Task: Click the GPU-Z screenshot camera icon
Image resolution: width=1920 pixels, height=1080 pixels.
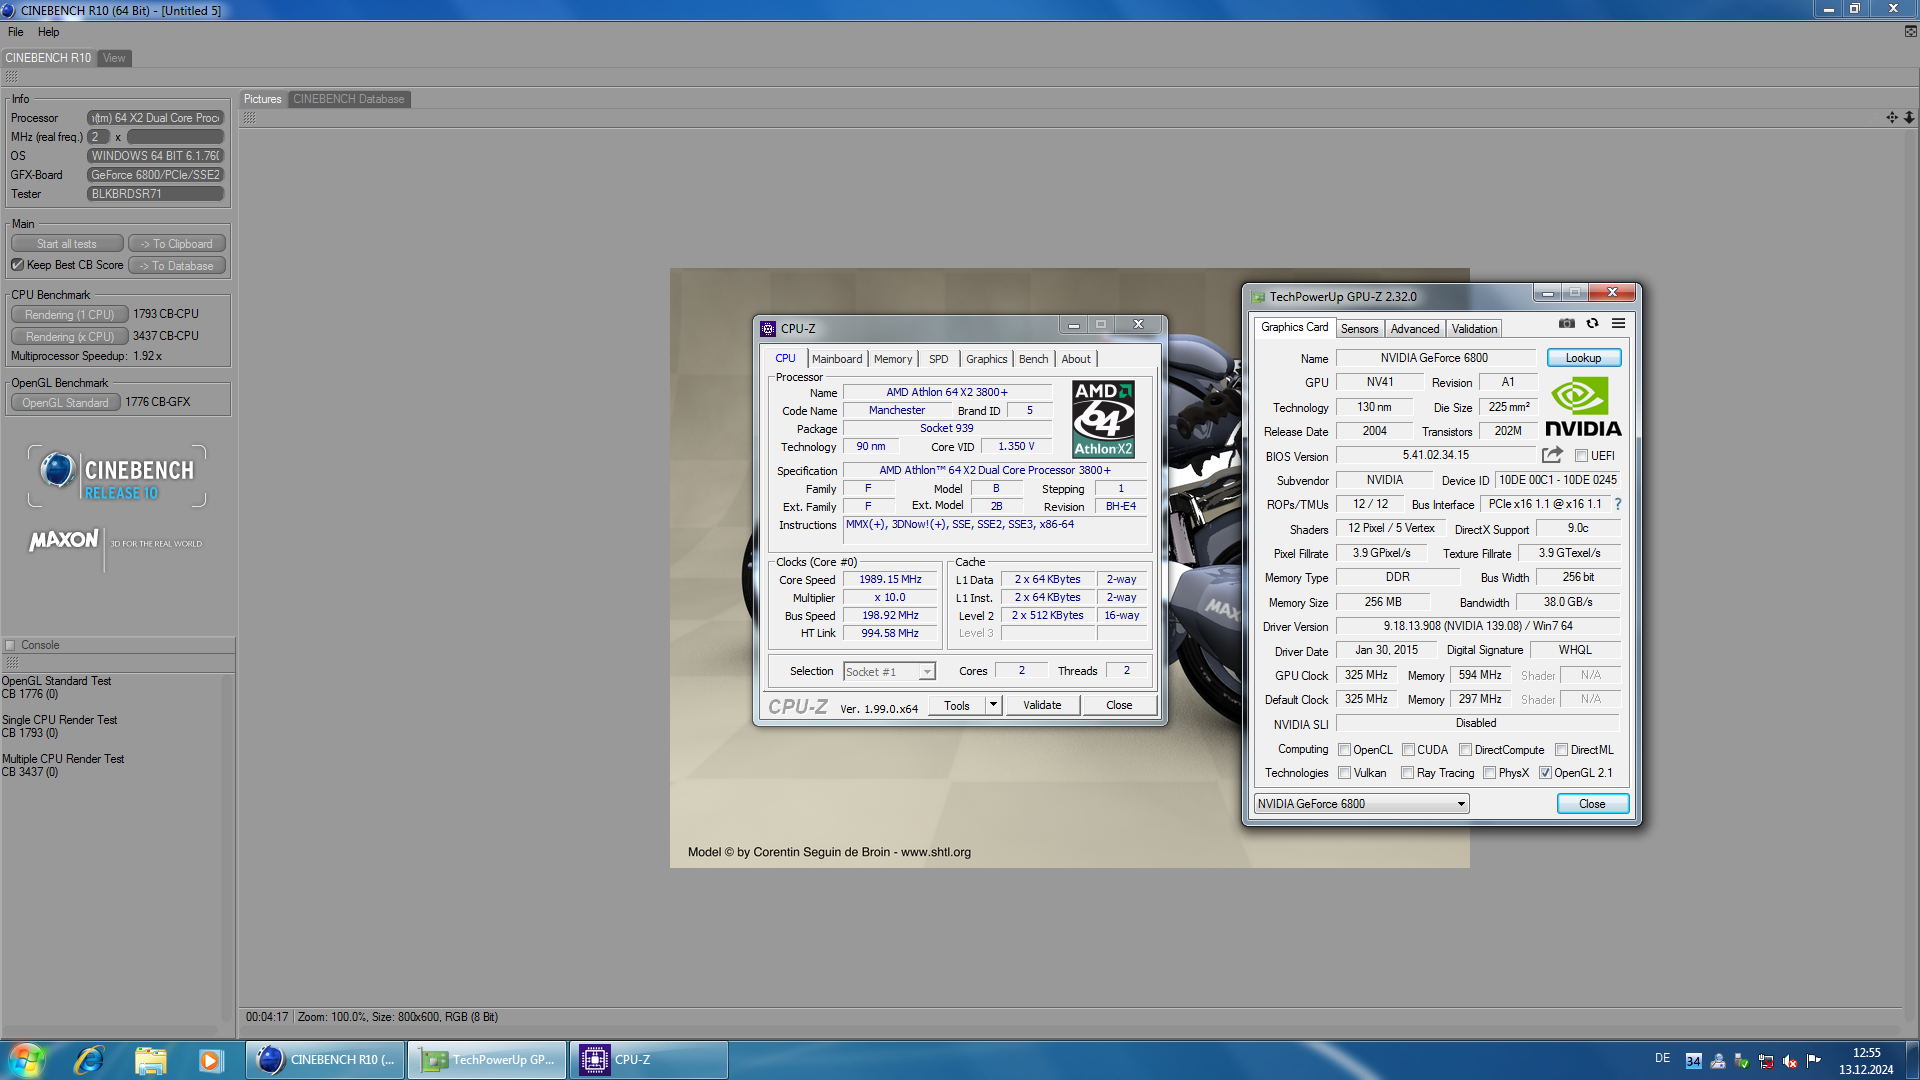Action: 1566,324
